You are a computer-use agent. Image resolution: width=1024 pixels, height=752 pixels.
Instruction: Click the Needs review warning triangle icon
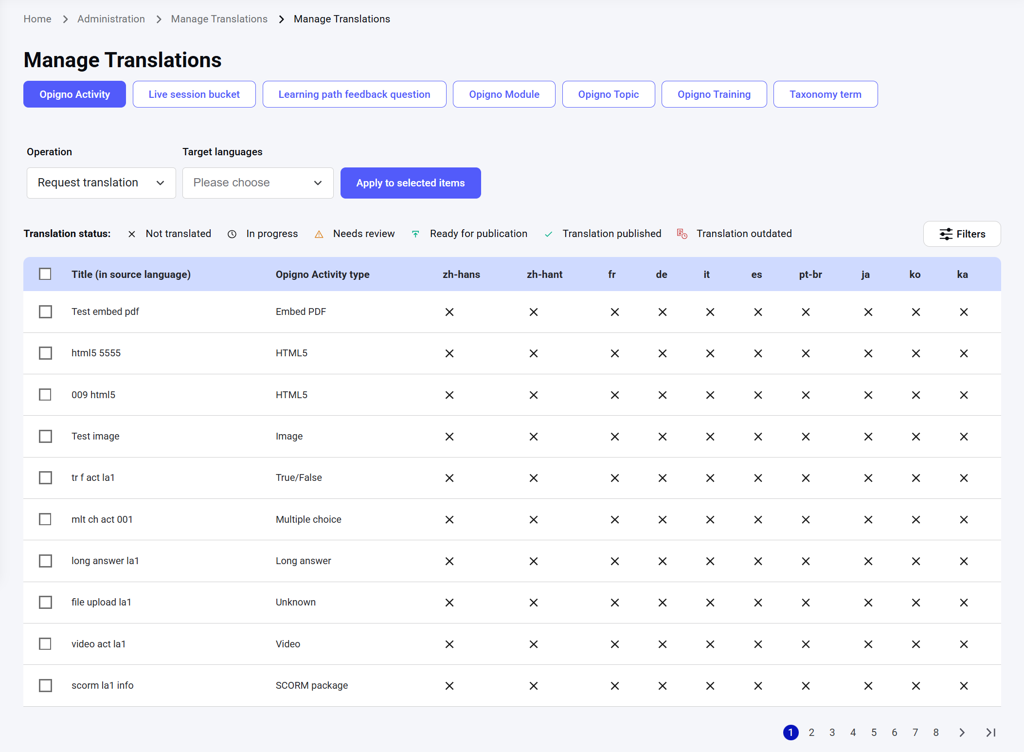(x=319, y=234)
